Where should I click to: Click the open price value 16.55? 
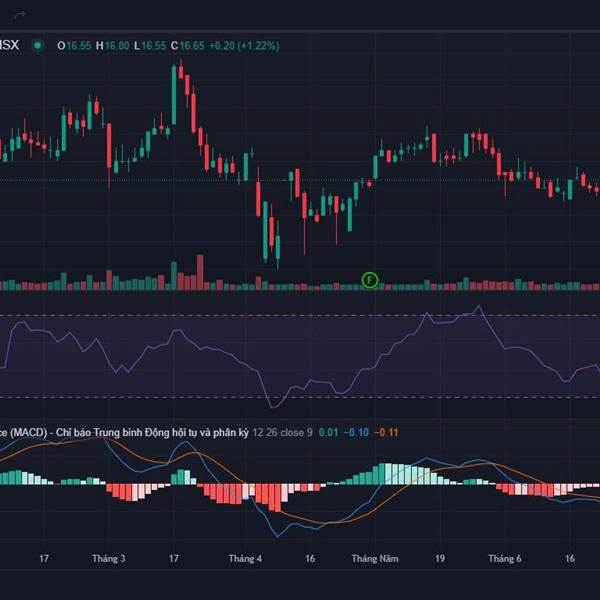(79, 46)
